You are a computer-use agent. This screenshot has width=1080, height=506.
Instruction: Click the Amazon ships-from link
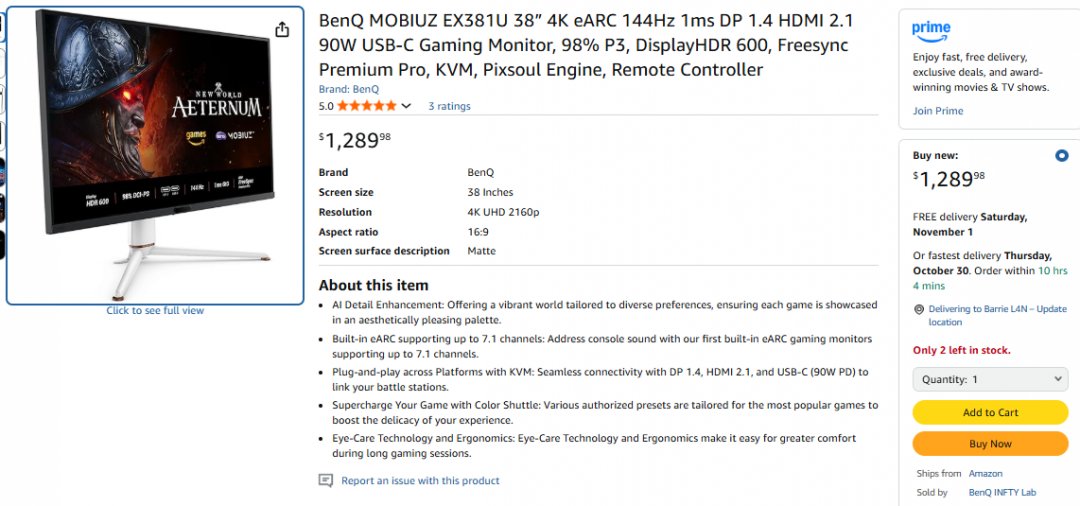(x=985, y=474)
